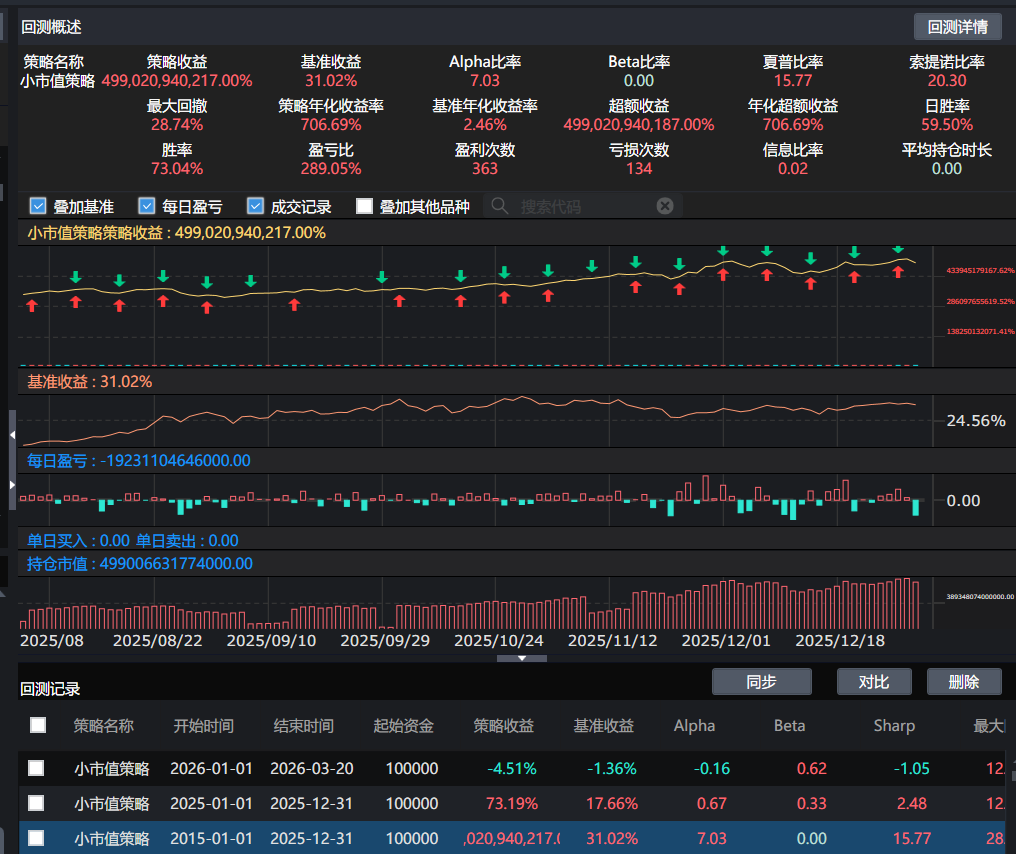Click the first green sell arrow on the strategy chart
The image size is (1016, 854).
point(75,276)
